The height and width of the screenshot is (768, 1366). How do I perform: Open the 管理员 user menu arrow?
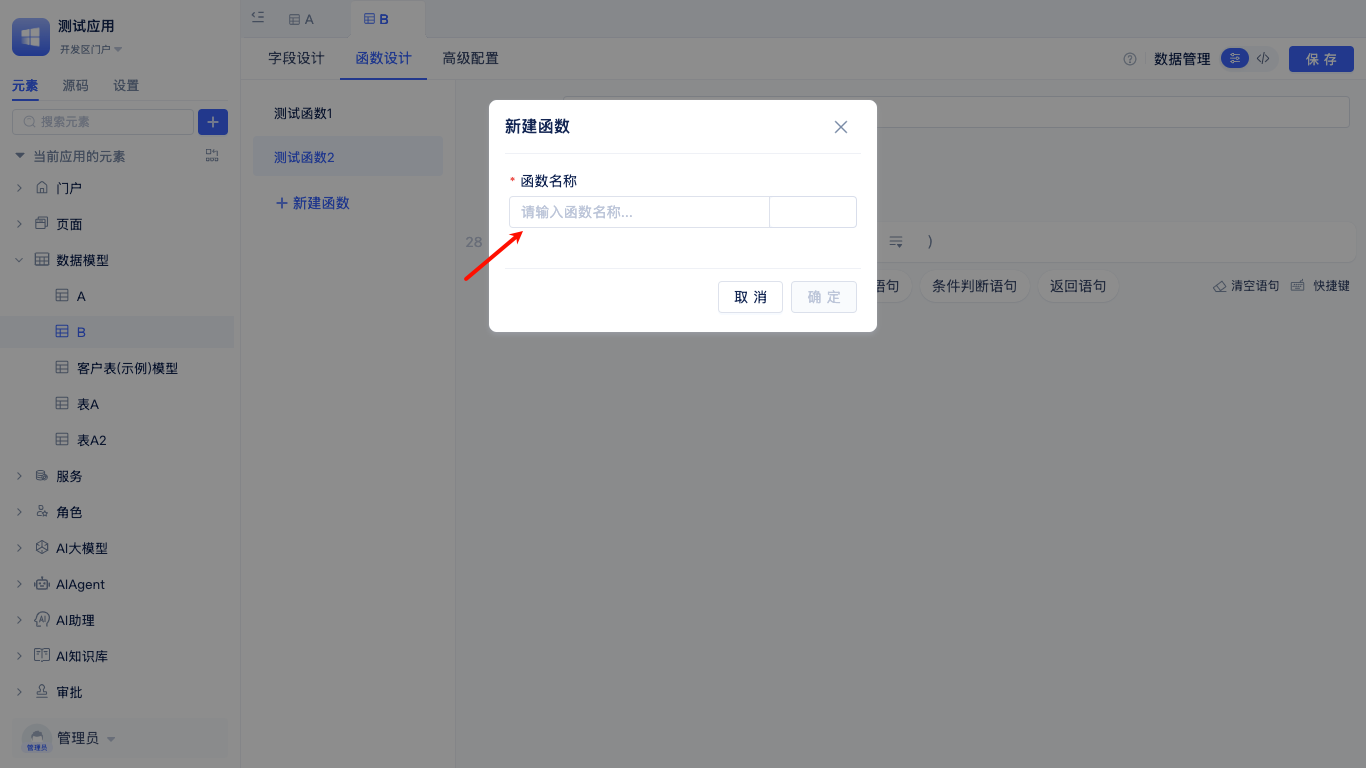coord(111,740)
